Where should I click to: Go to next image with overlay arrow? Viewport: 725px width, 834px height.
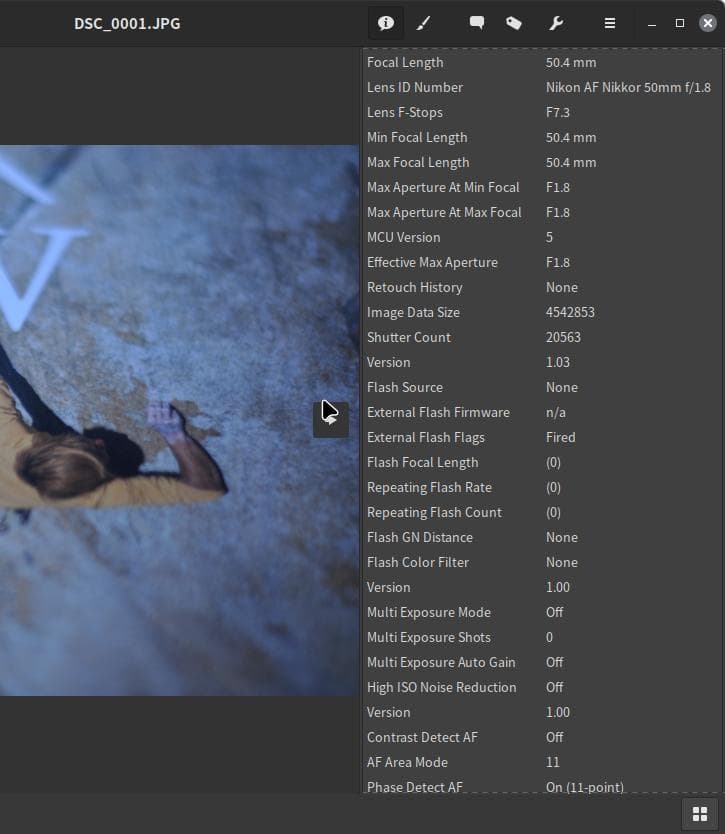click(331, 419)
